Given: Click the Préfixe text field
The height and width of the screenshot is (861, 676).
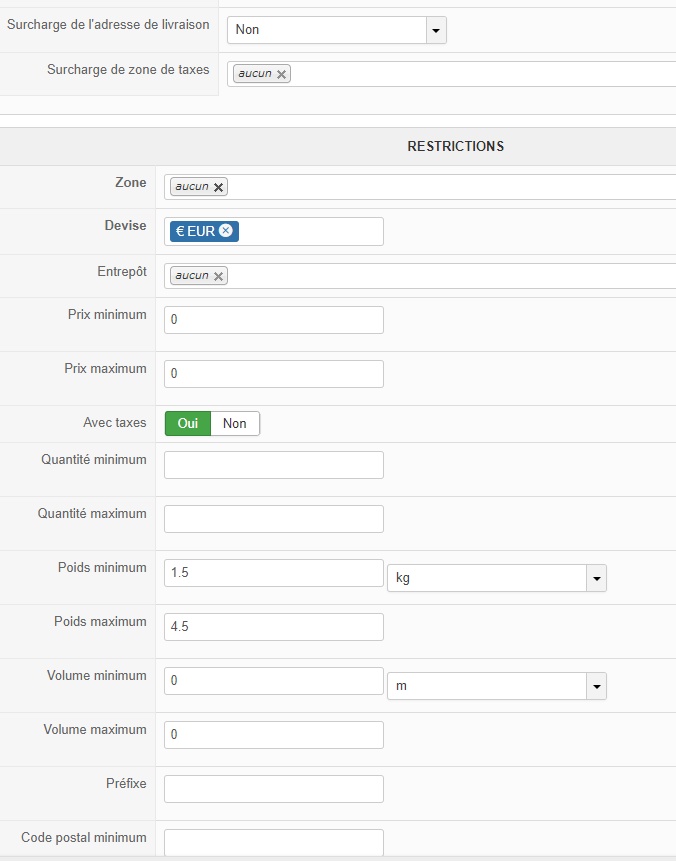Looking at the screenshot, I should [x=273, y=789].
